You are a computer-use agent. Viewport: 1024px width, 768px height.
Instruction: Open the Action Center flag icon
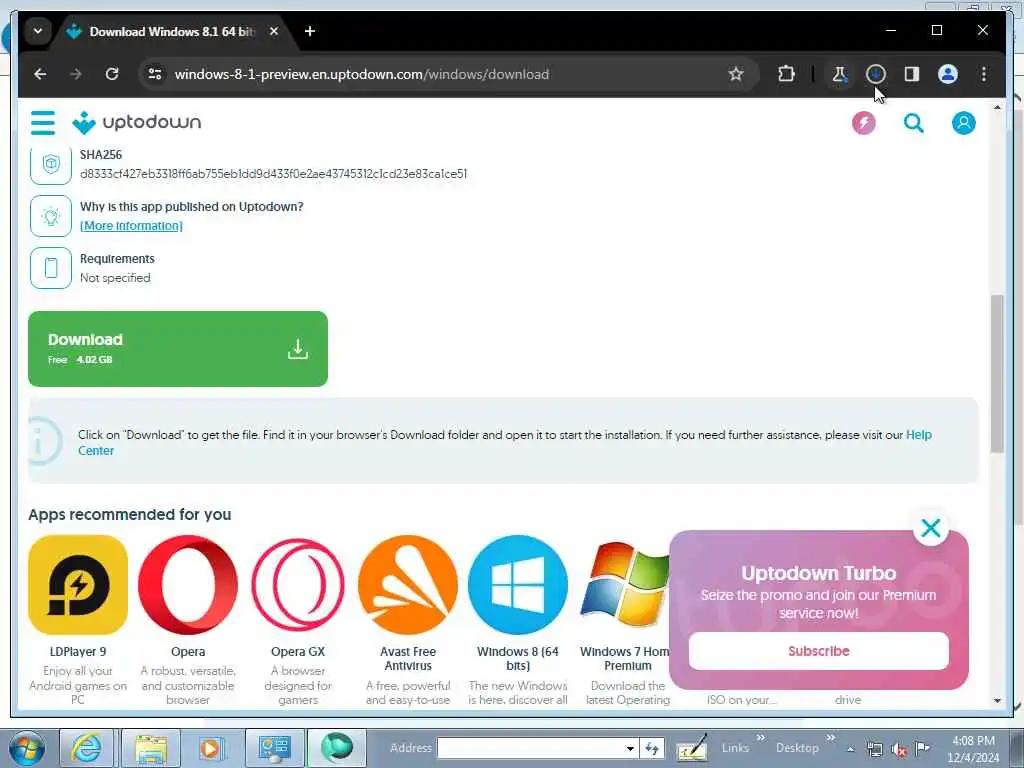922,748
